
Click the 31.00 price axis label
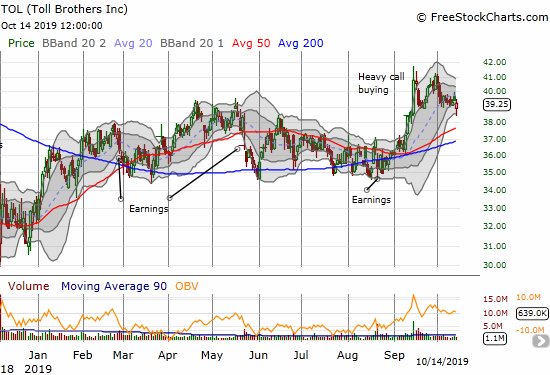[495, 246]
